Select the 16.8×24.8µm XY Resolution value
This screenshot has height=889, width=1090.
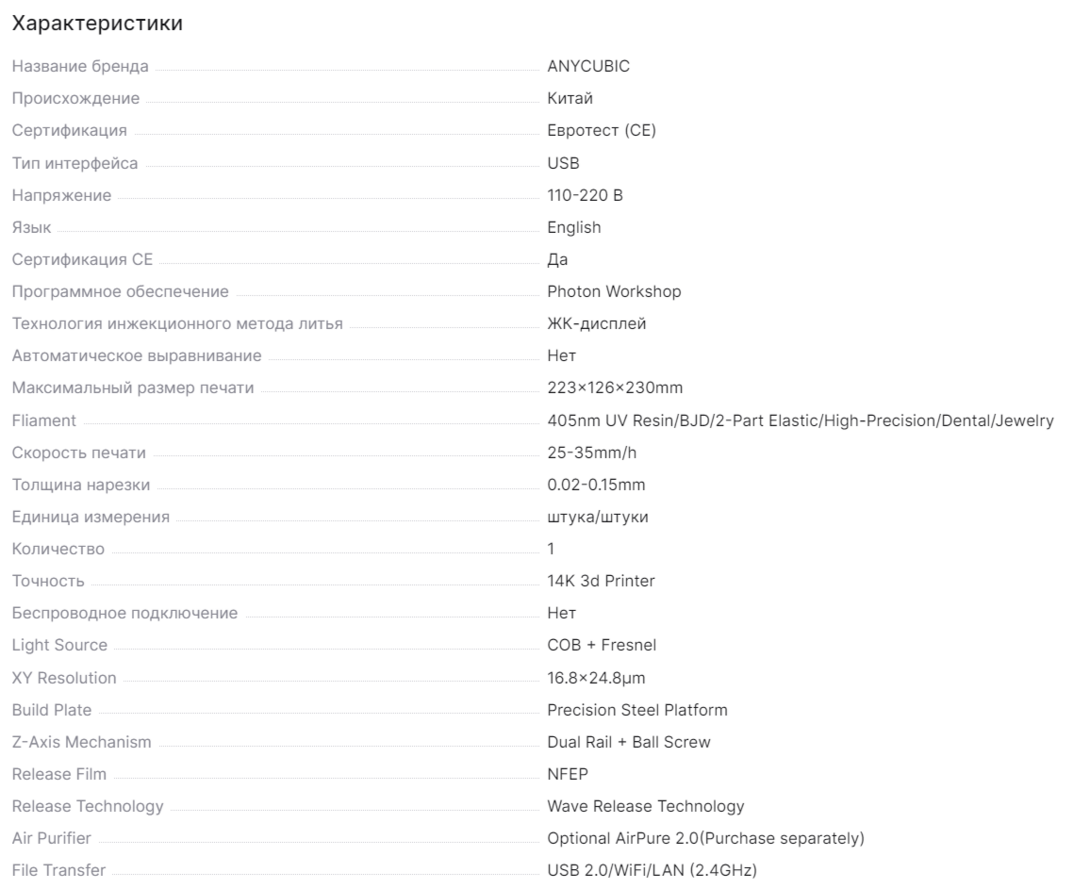[x=596, y=678]
